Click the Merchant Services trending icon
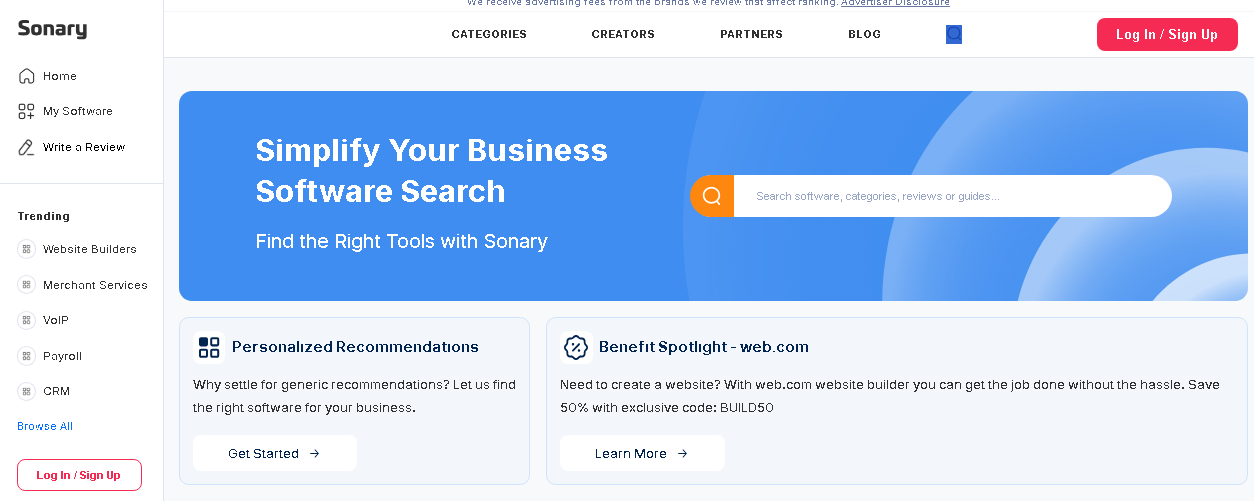1254x501 pixels. click(x=26, y=285)
